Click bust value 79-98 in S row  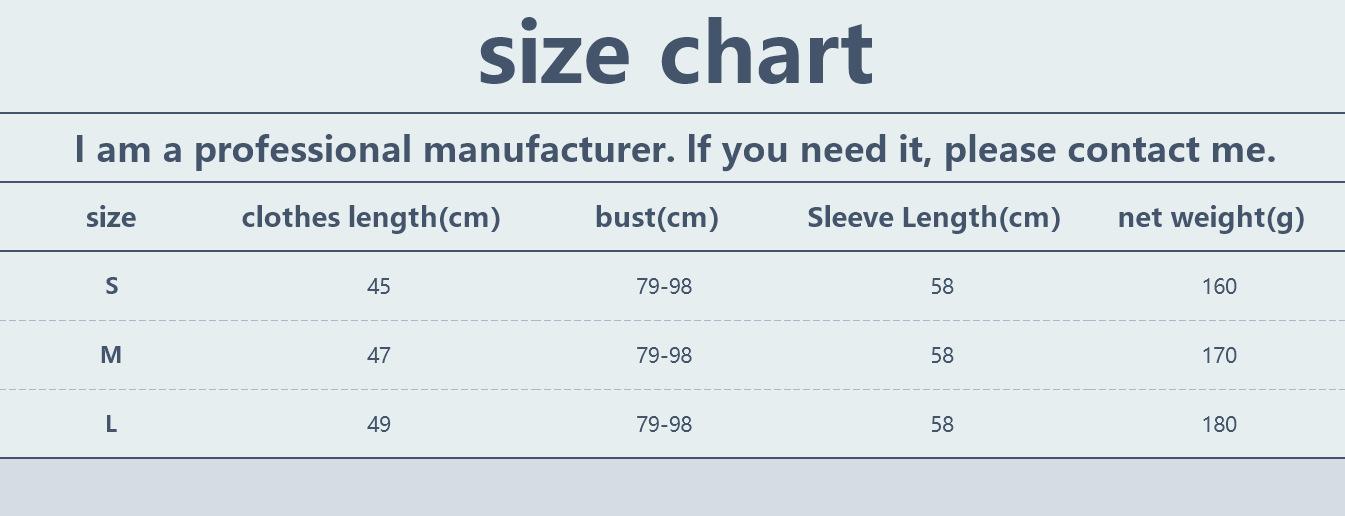pyautogui.click(x=664, y=287)
